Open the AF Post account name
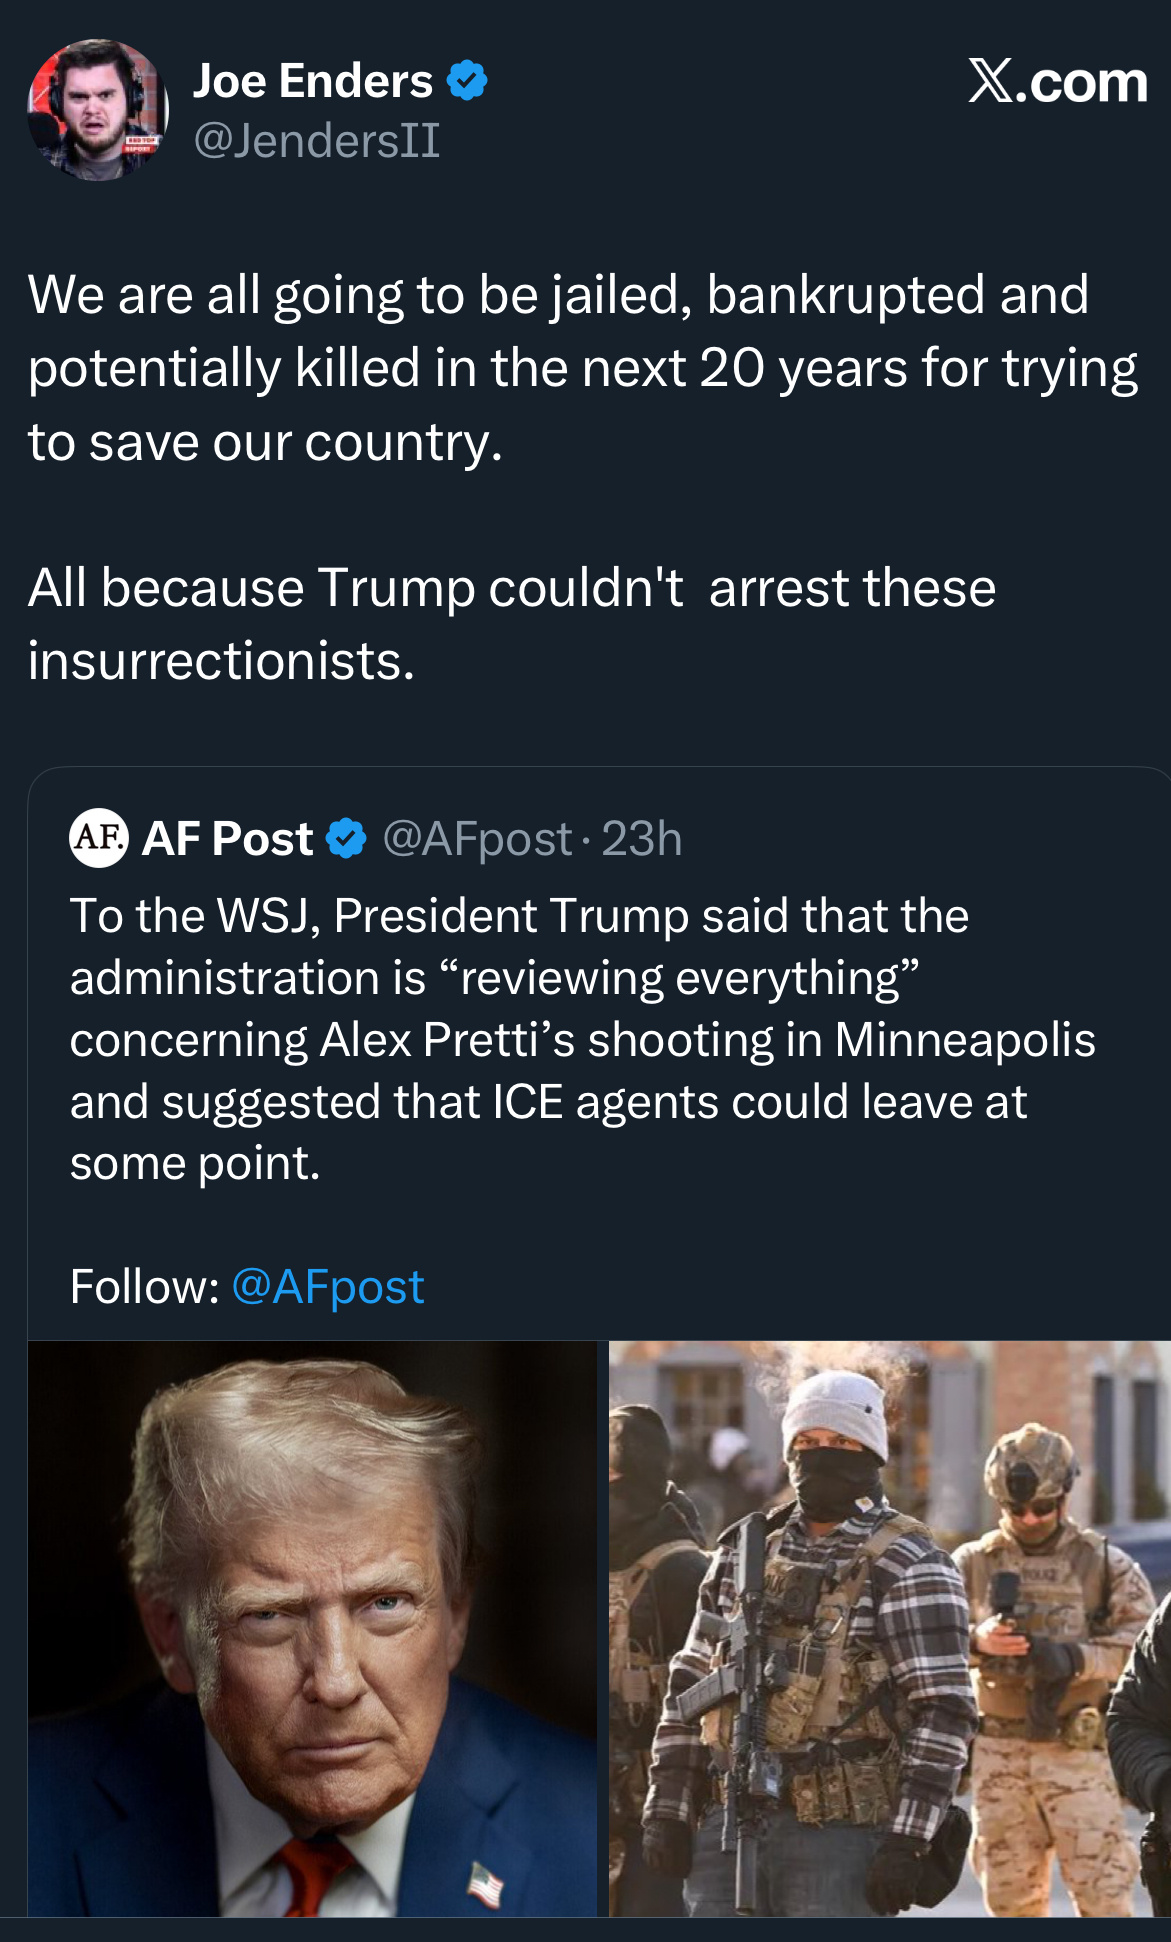Viewport: 1171px width, 1942px height. 228,838
